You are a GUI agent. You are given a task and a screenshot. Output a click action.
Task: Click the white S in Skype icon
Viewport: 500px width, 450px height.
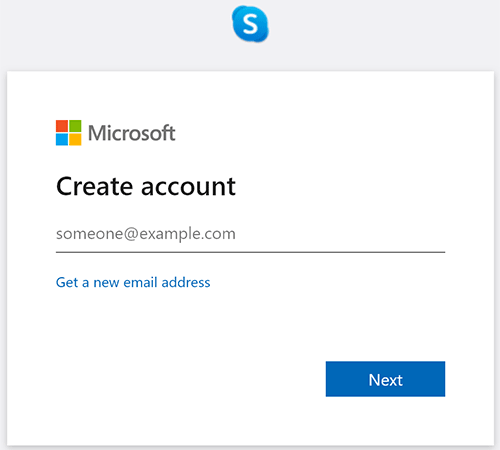click(x=250, y=24)
